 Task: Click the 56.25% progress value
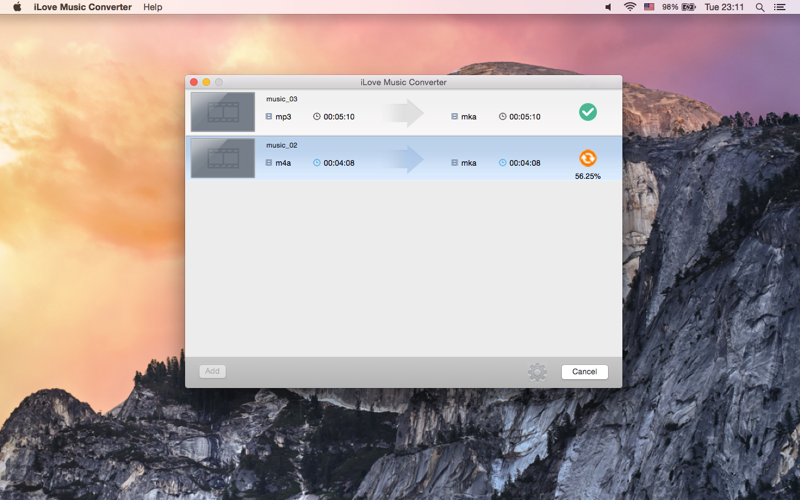click(x=588, y=177)
